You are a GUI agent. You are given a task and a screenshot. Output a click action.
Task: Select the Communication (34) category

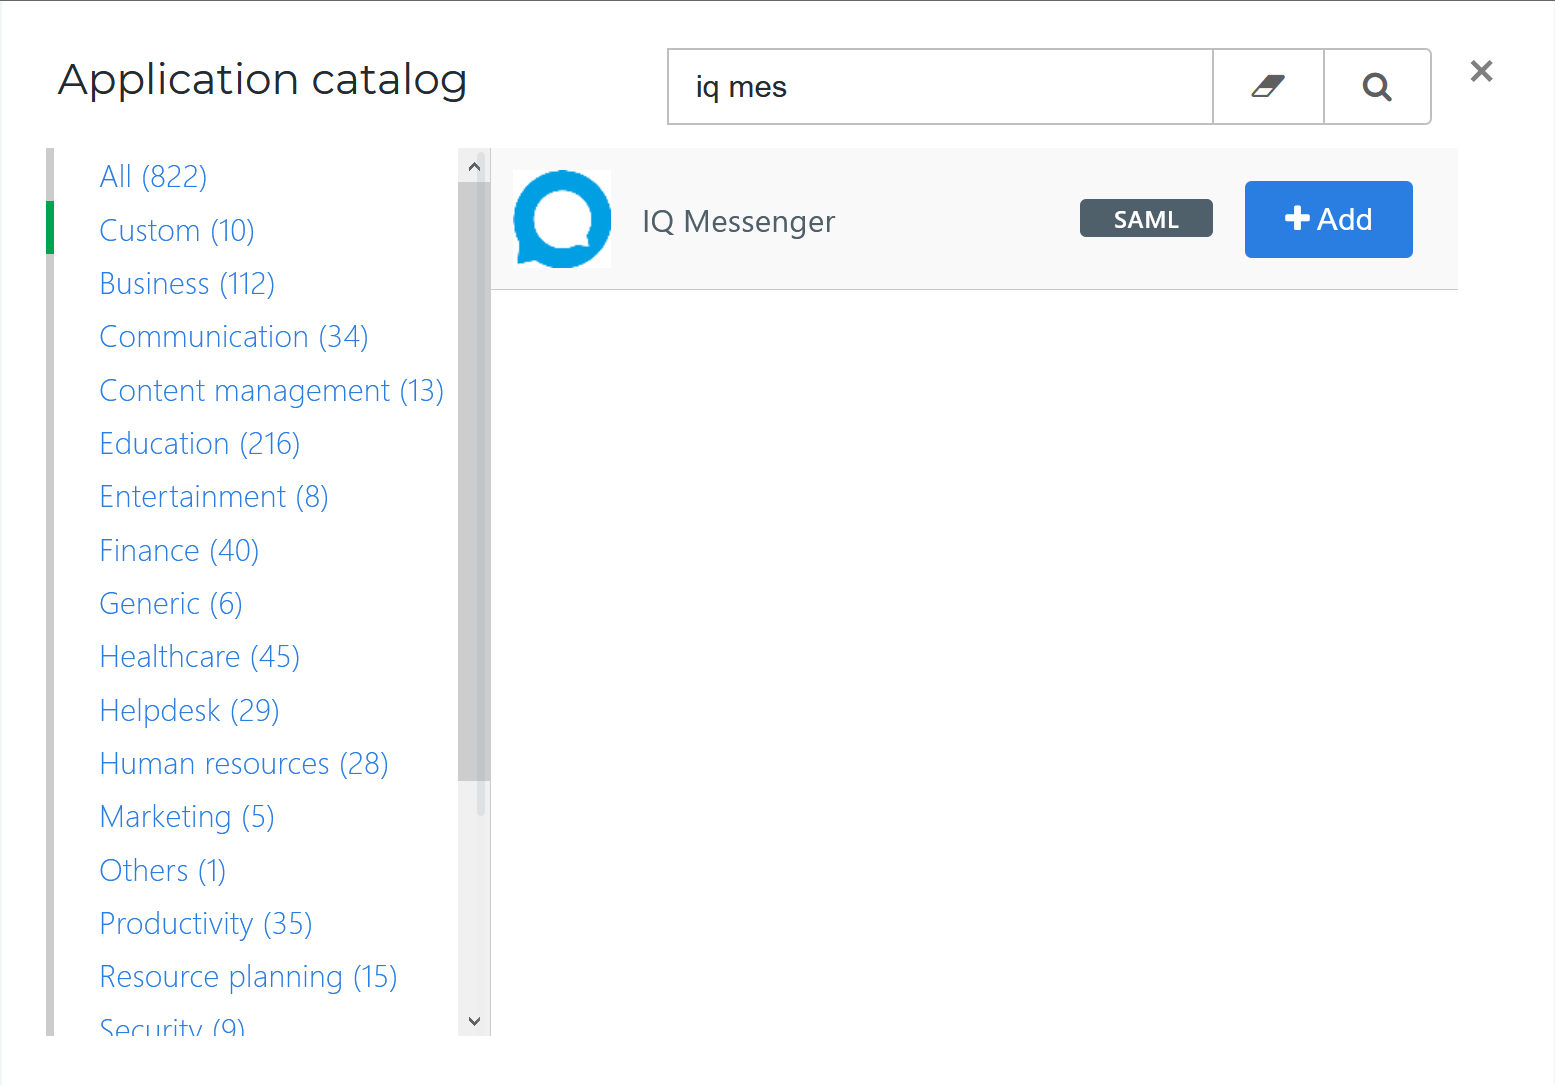(x=234, y=337)
